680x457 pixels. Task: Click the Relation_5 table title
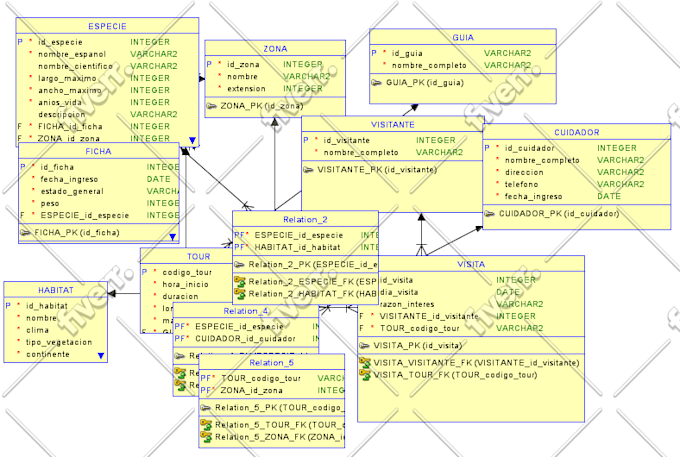coord(271,363)
